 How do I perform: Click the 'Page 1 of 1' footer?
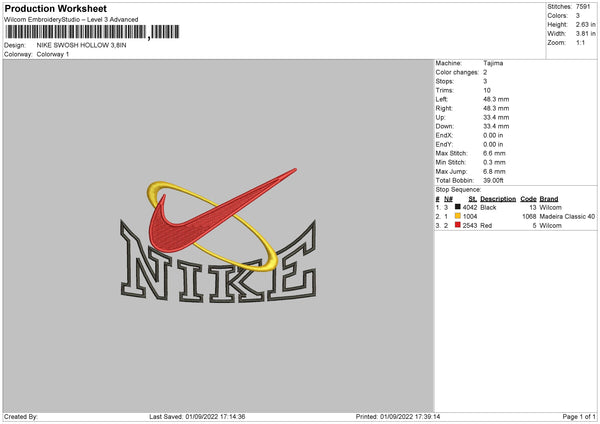pyautogui.click(x=579, y=417)
